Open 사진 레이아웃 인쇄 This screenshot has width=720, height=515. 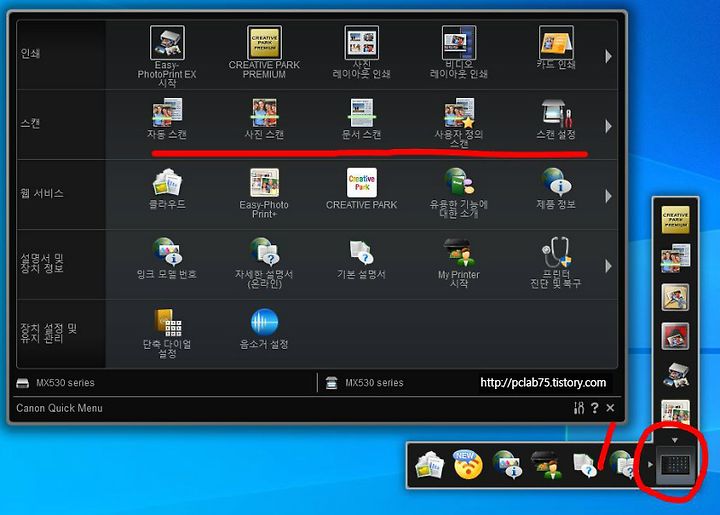362,52
